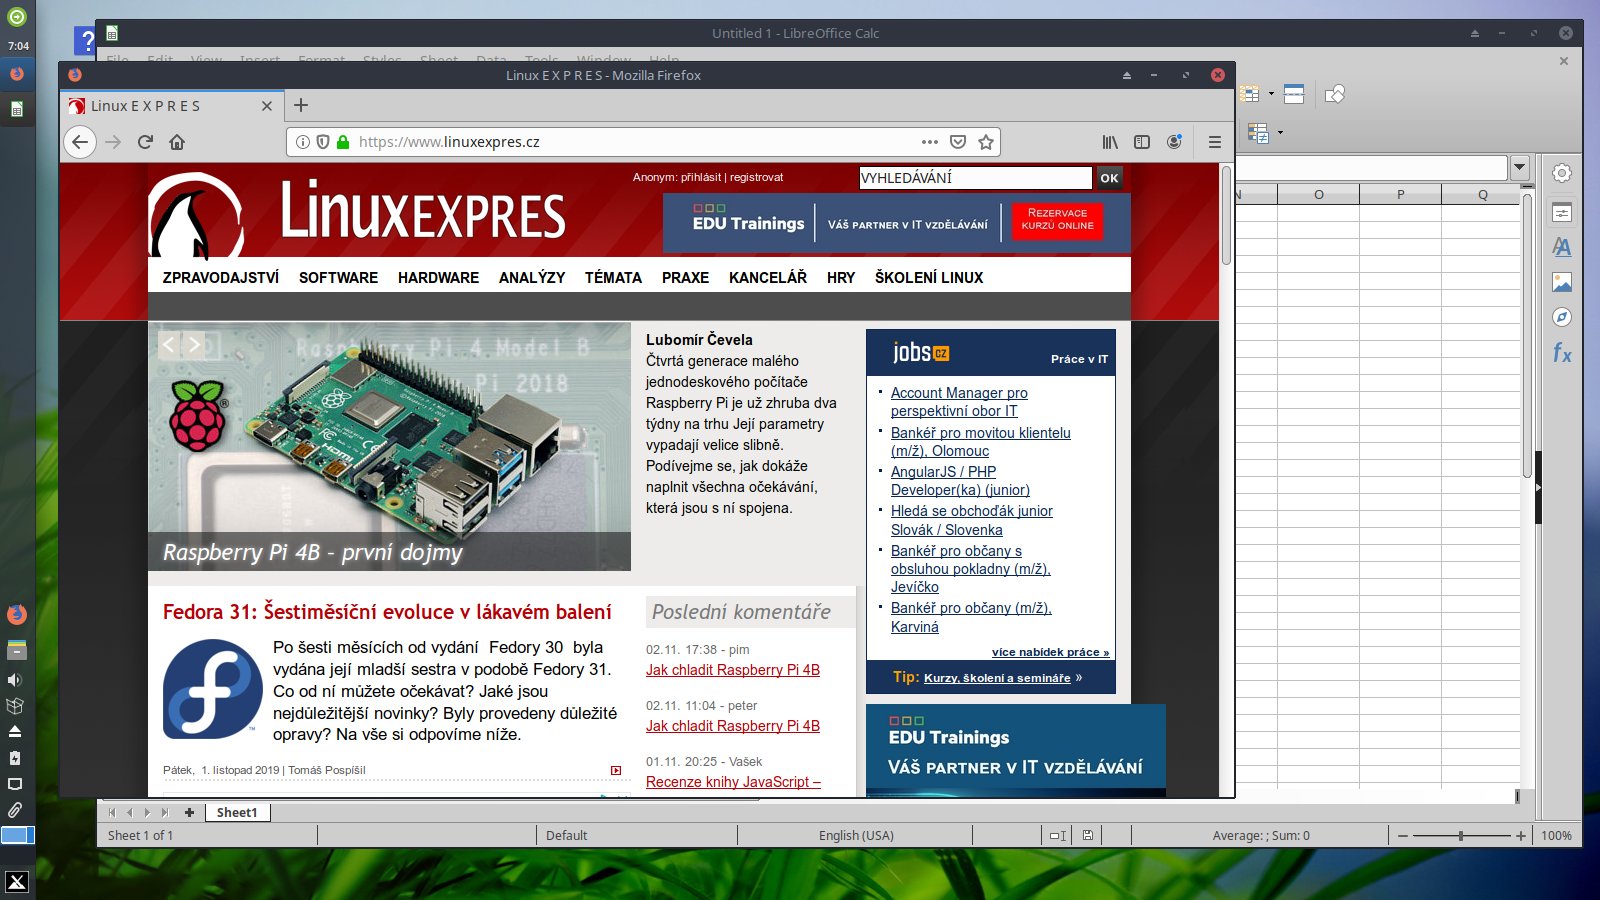Save page to Pocket icon
The width and height of the screenshot is (1600, 900).
(958, 142)
